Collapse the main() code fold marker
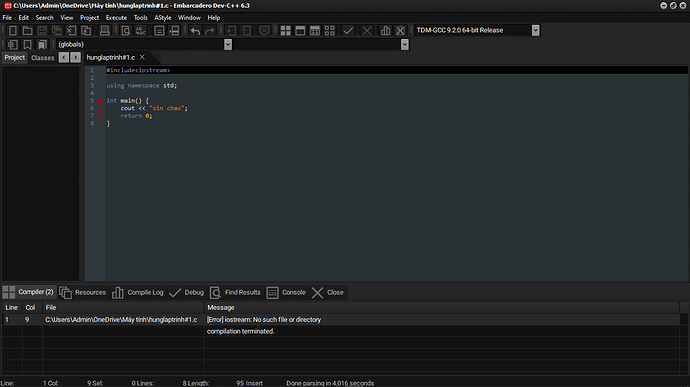The height and width of the screenshot is (387, 690). tap(101, 100)
